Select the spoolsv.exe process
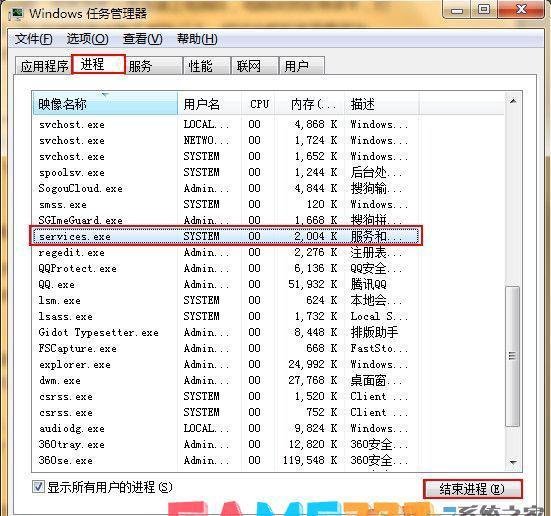Image resolution: width=551 pixels, height=516 pixels. coord(226,172)
